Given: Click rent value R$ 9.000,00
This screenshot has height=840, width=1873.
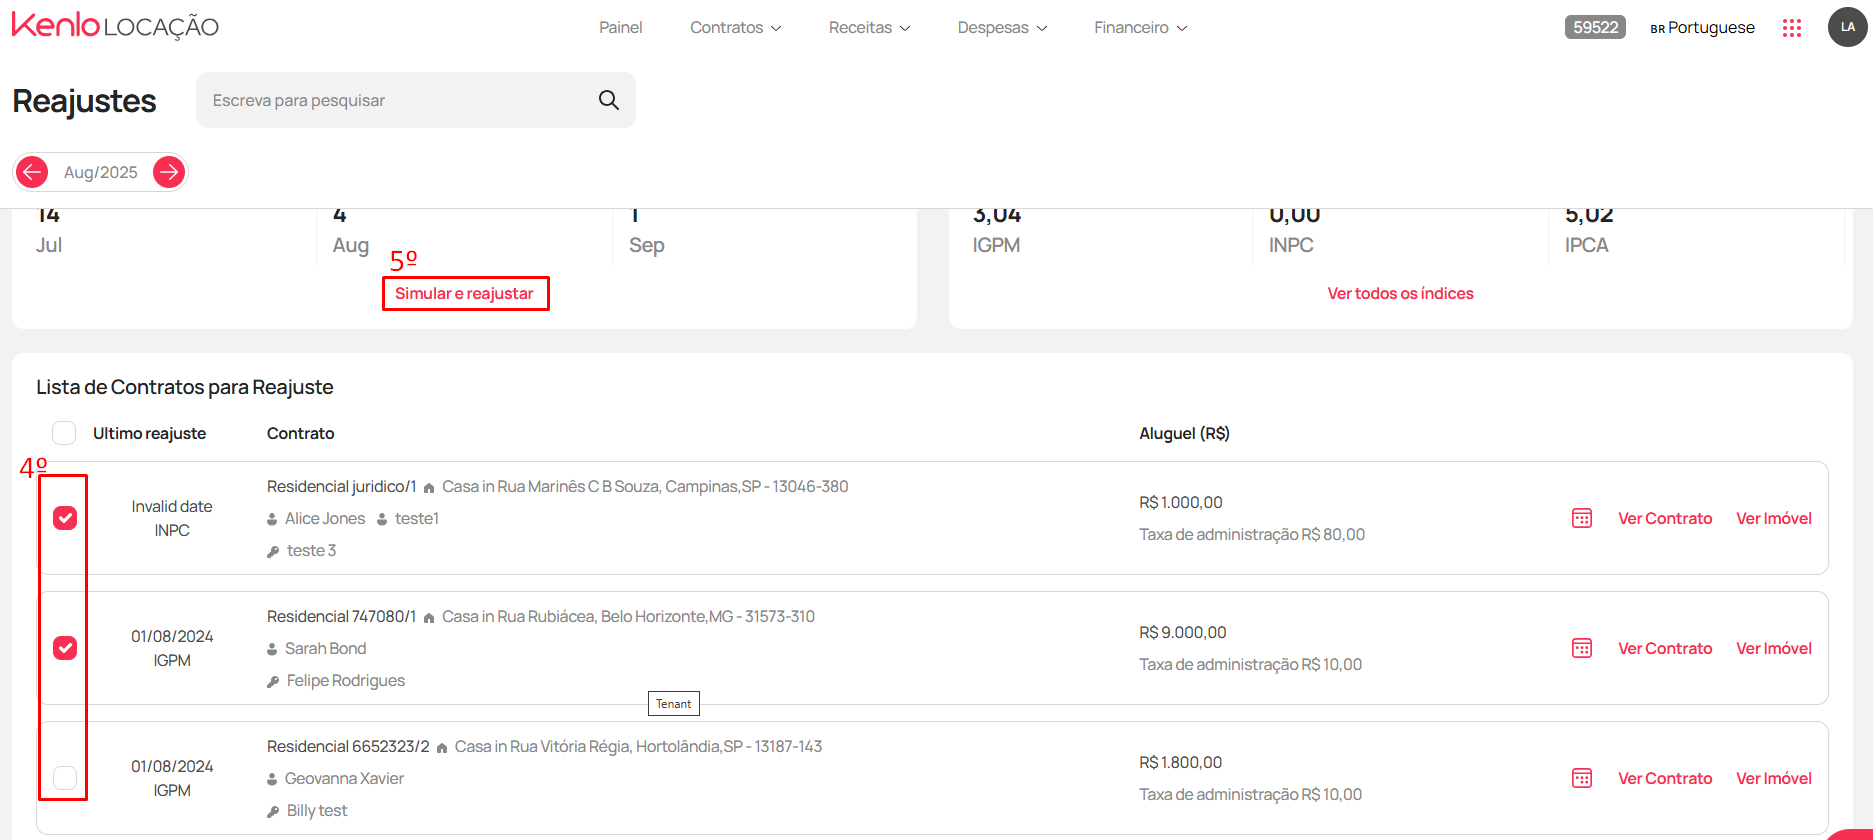Looking at the screenshot, I should (1183, 632).
